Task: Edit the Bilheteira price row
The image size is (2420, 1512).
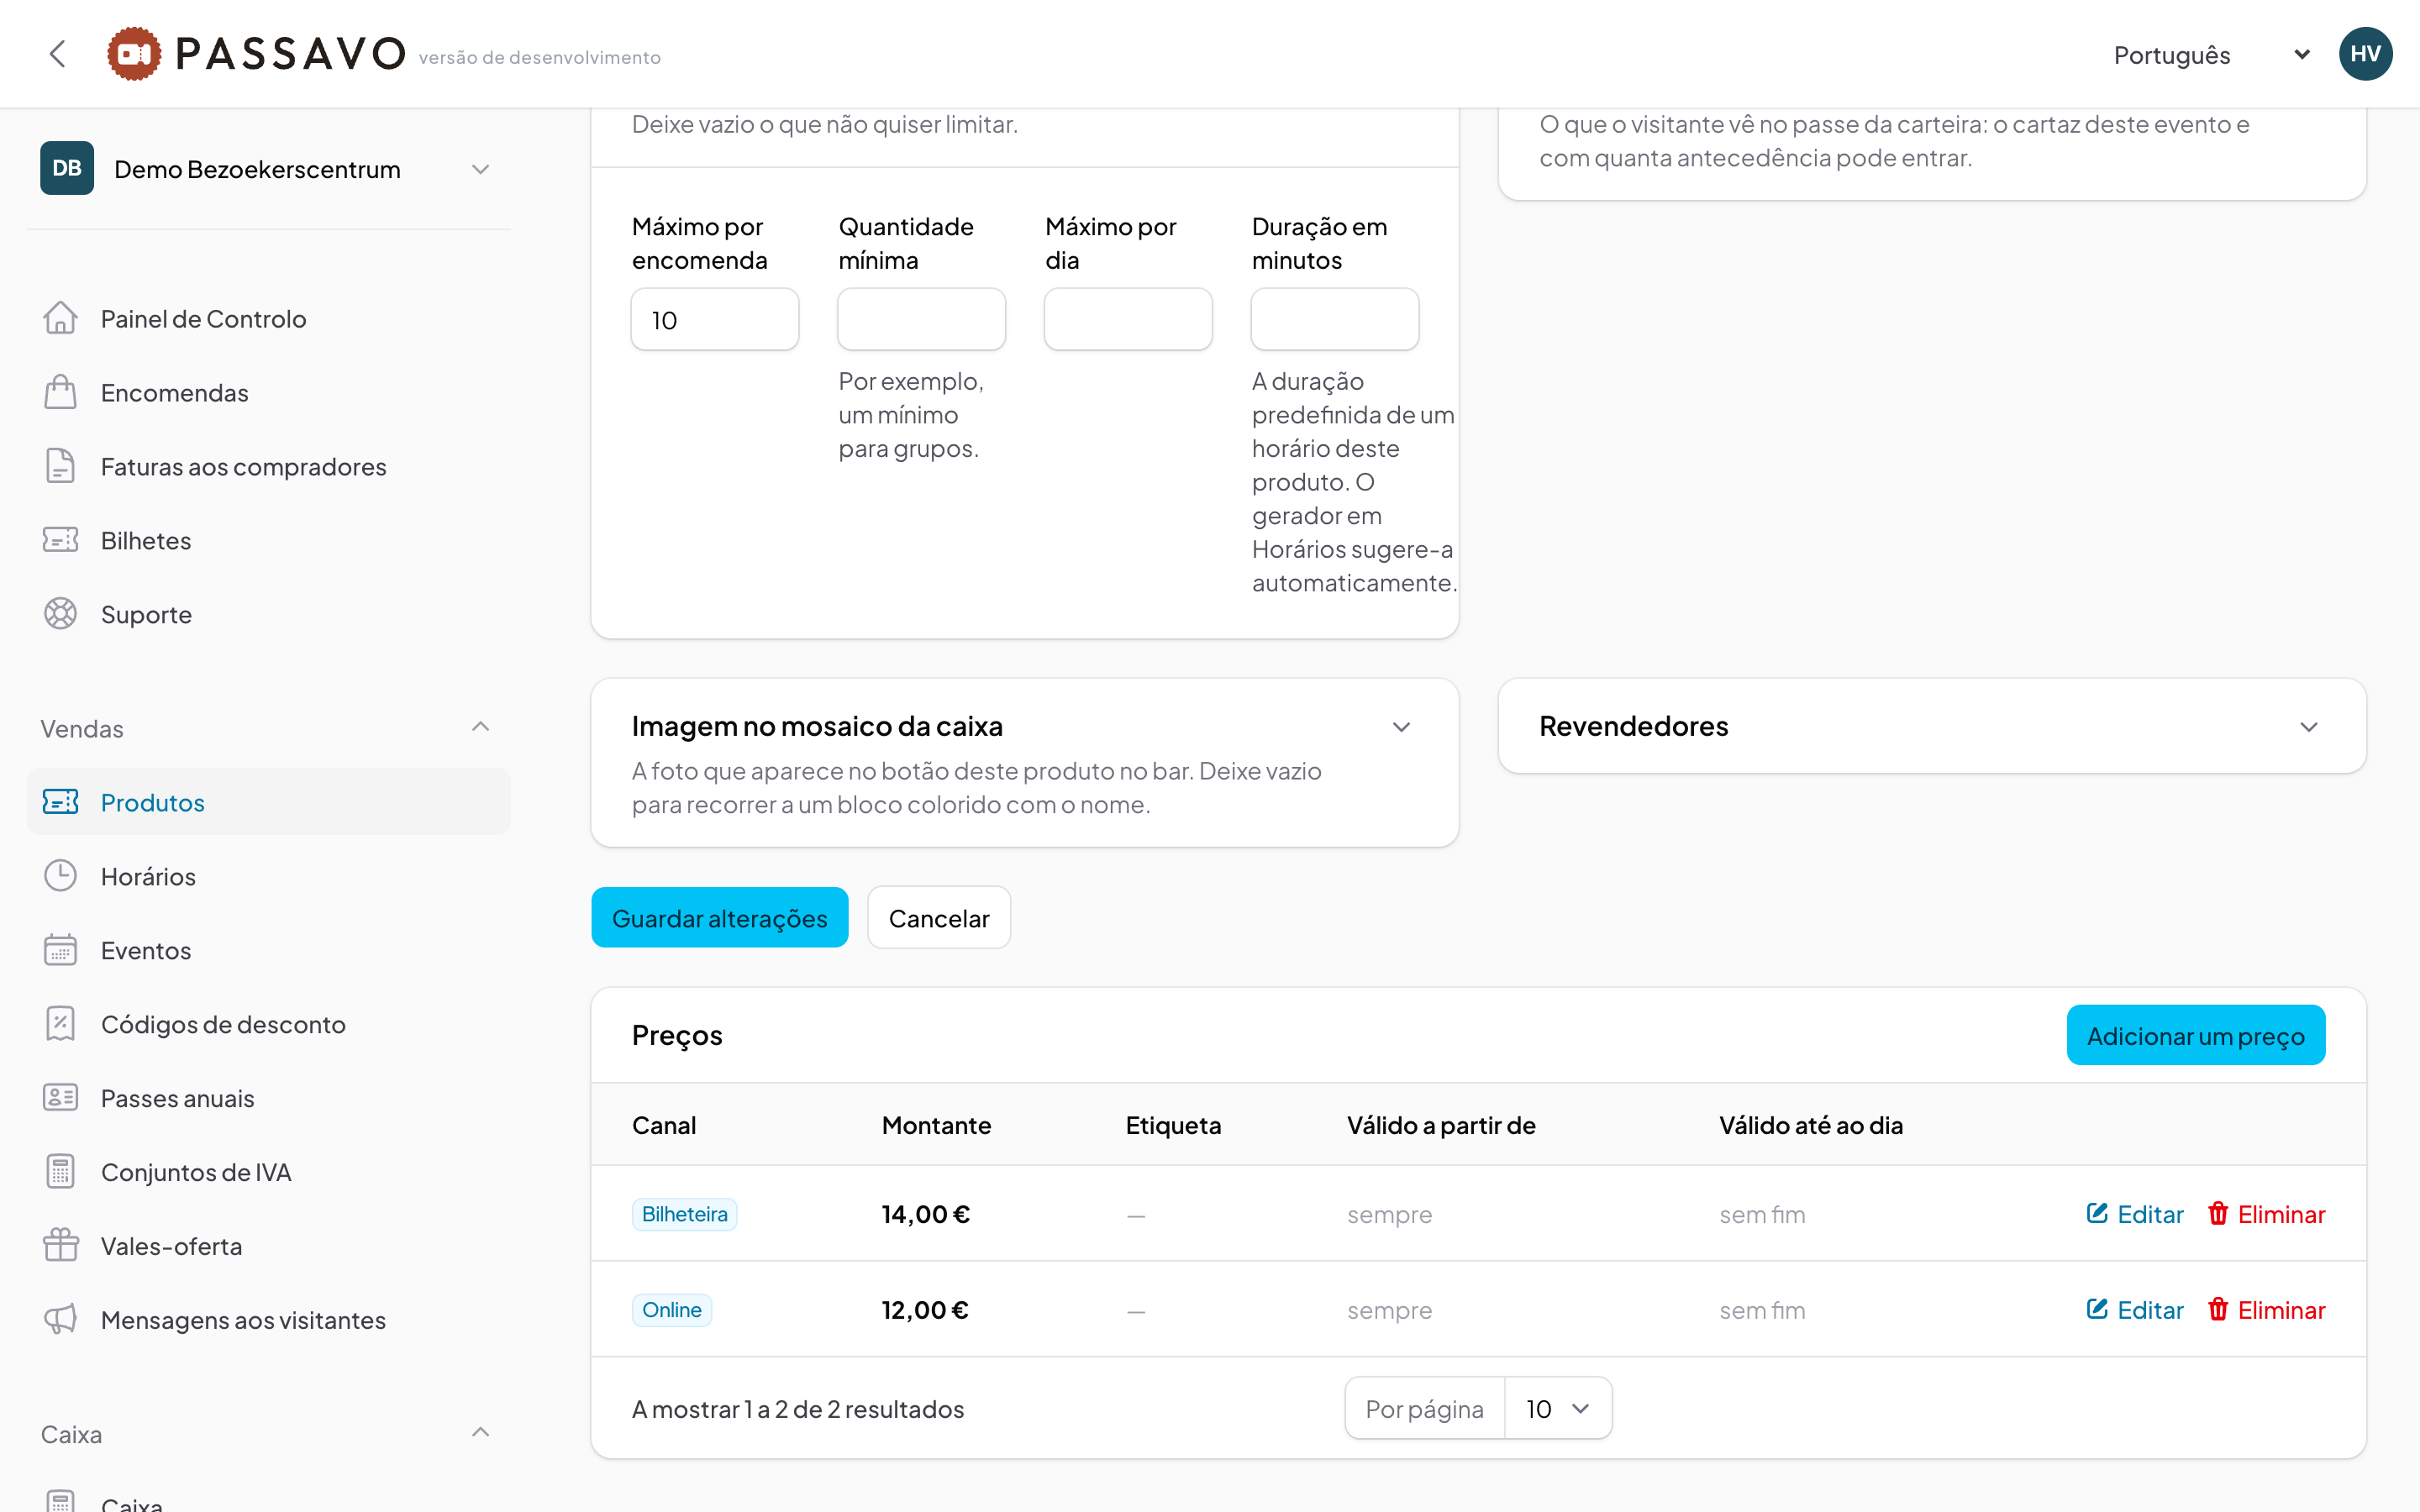Action: click(2135, 1214)
